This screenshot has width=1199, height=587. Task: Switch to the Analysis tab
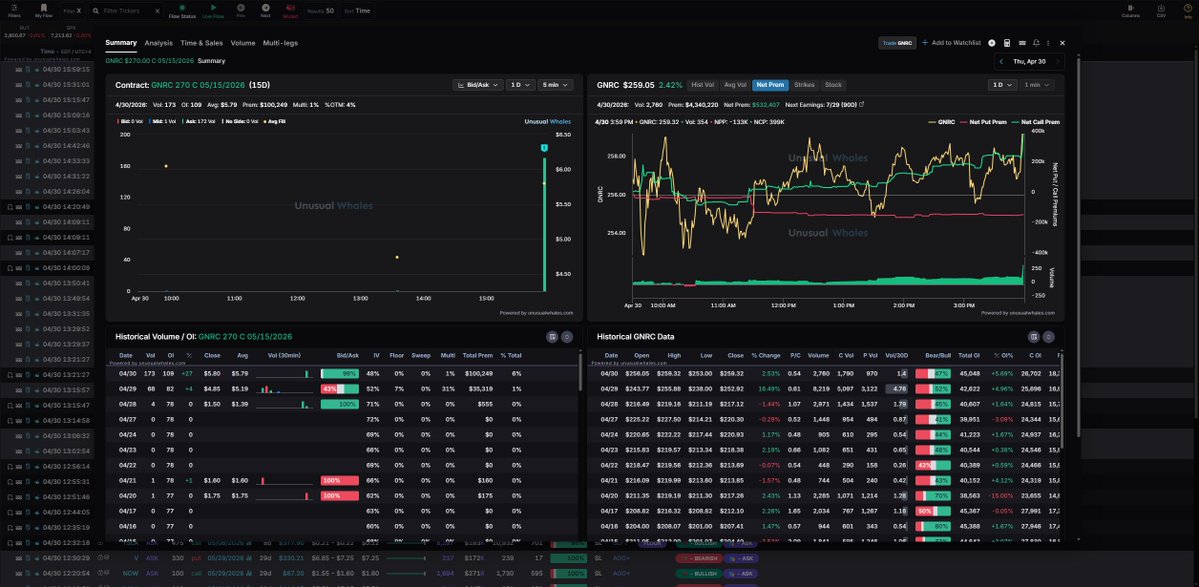[158, 44]
